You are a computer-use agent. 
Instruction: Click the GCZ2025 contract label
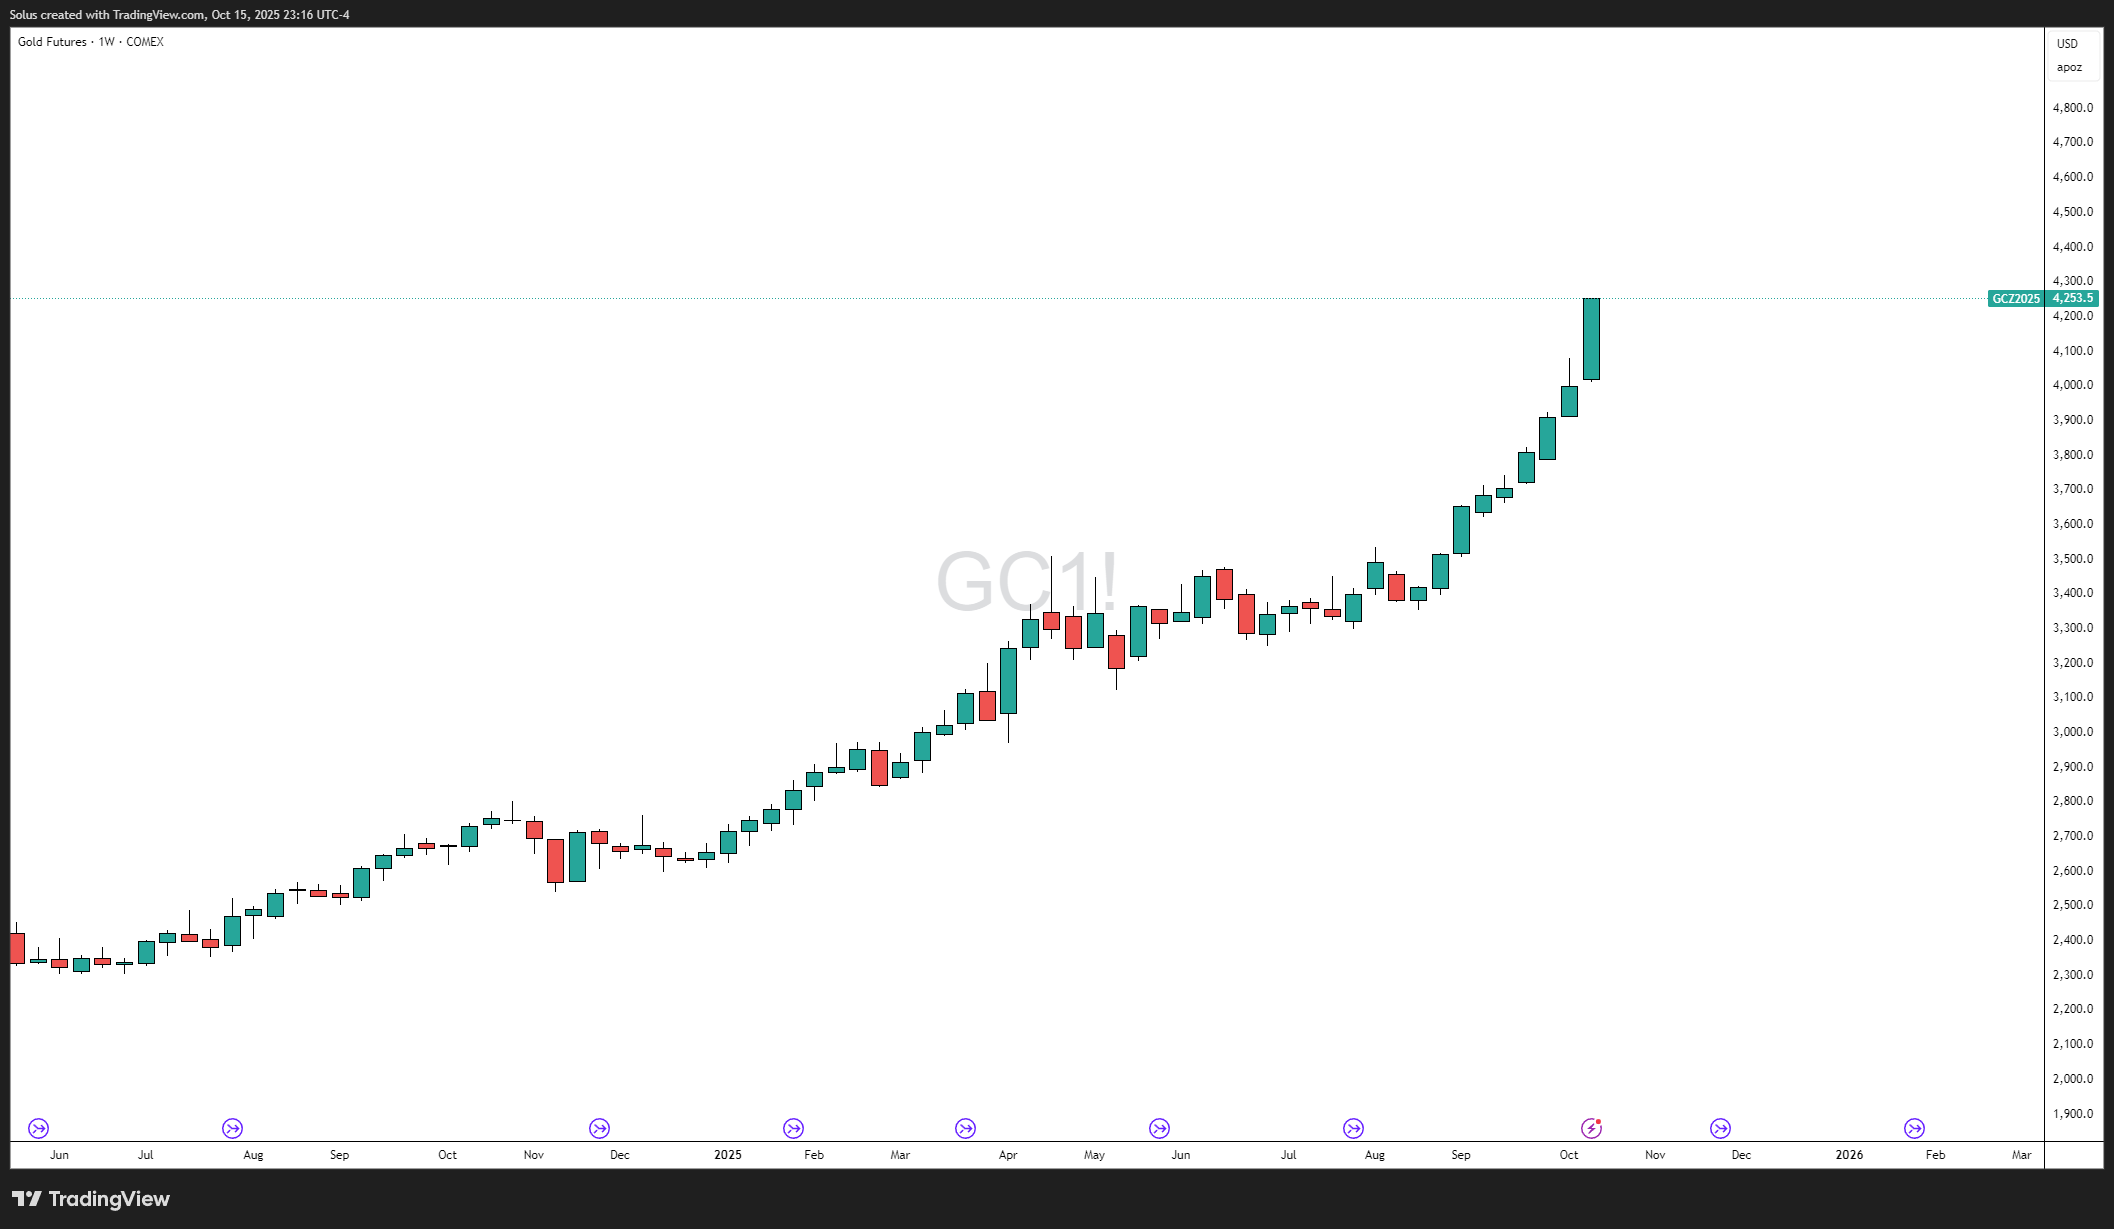[x=2015, y=299]
